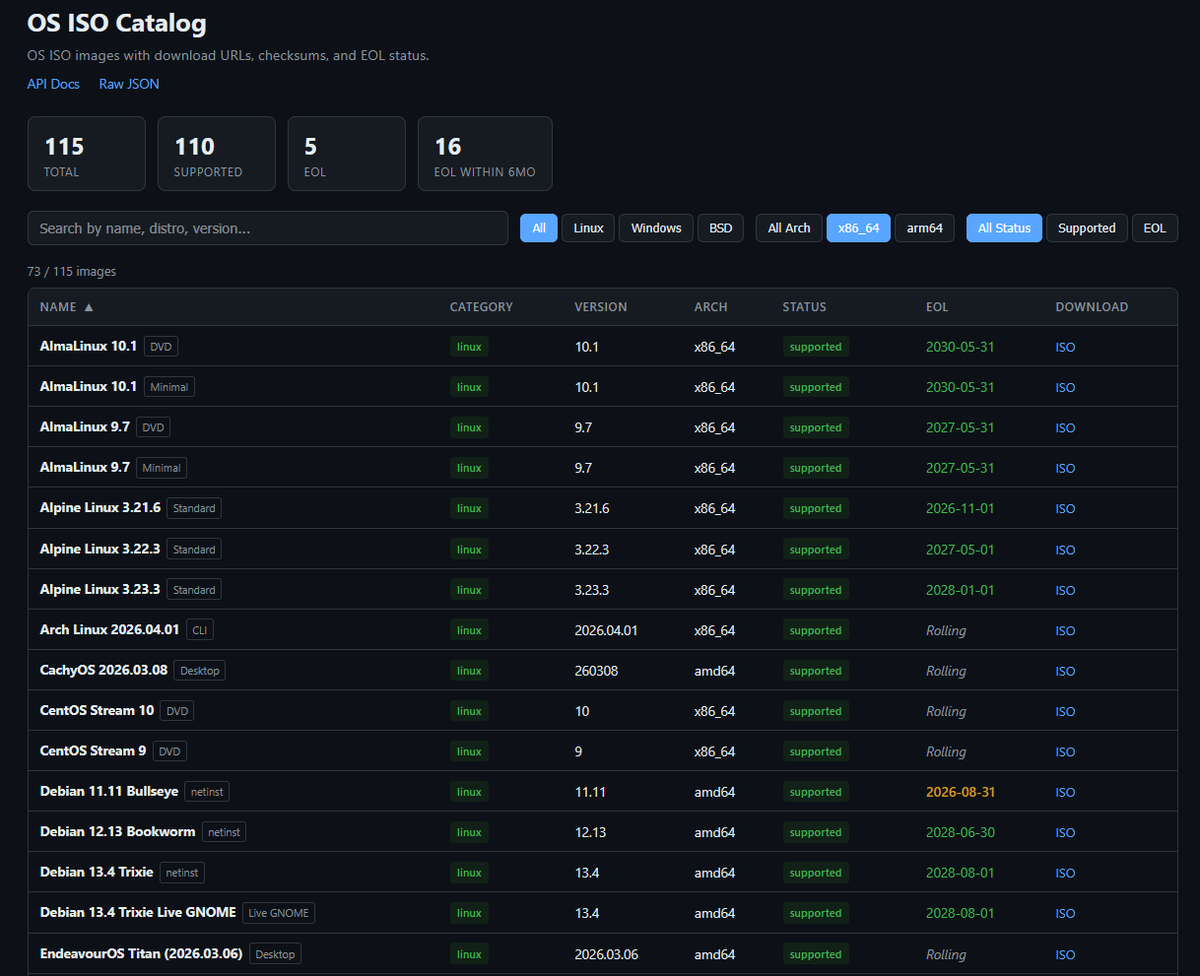Click the orange 2026-08-31 EOL date
1200x976 pixels.
pos(960,792)
